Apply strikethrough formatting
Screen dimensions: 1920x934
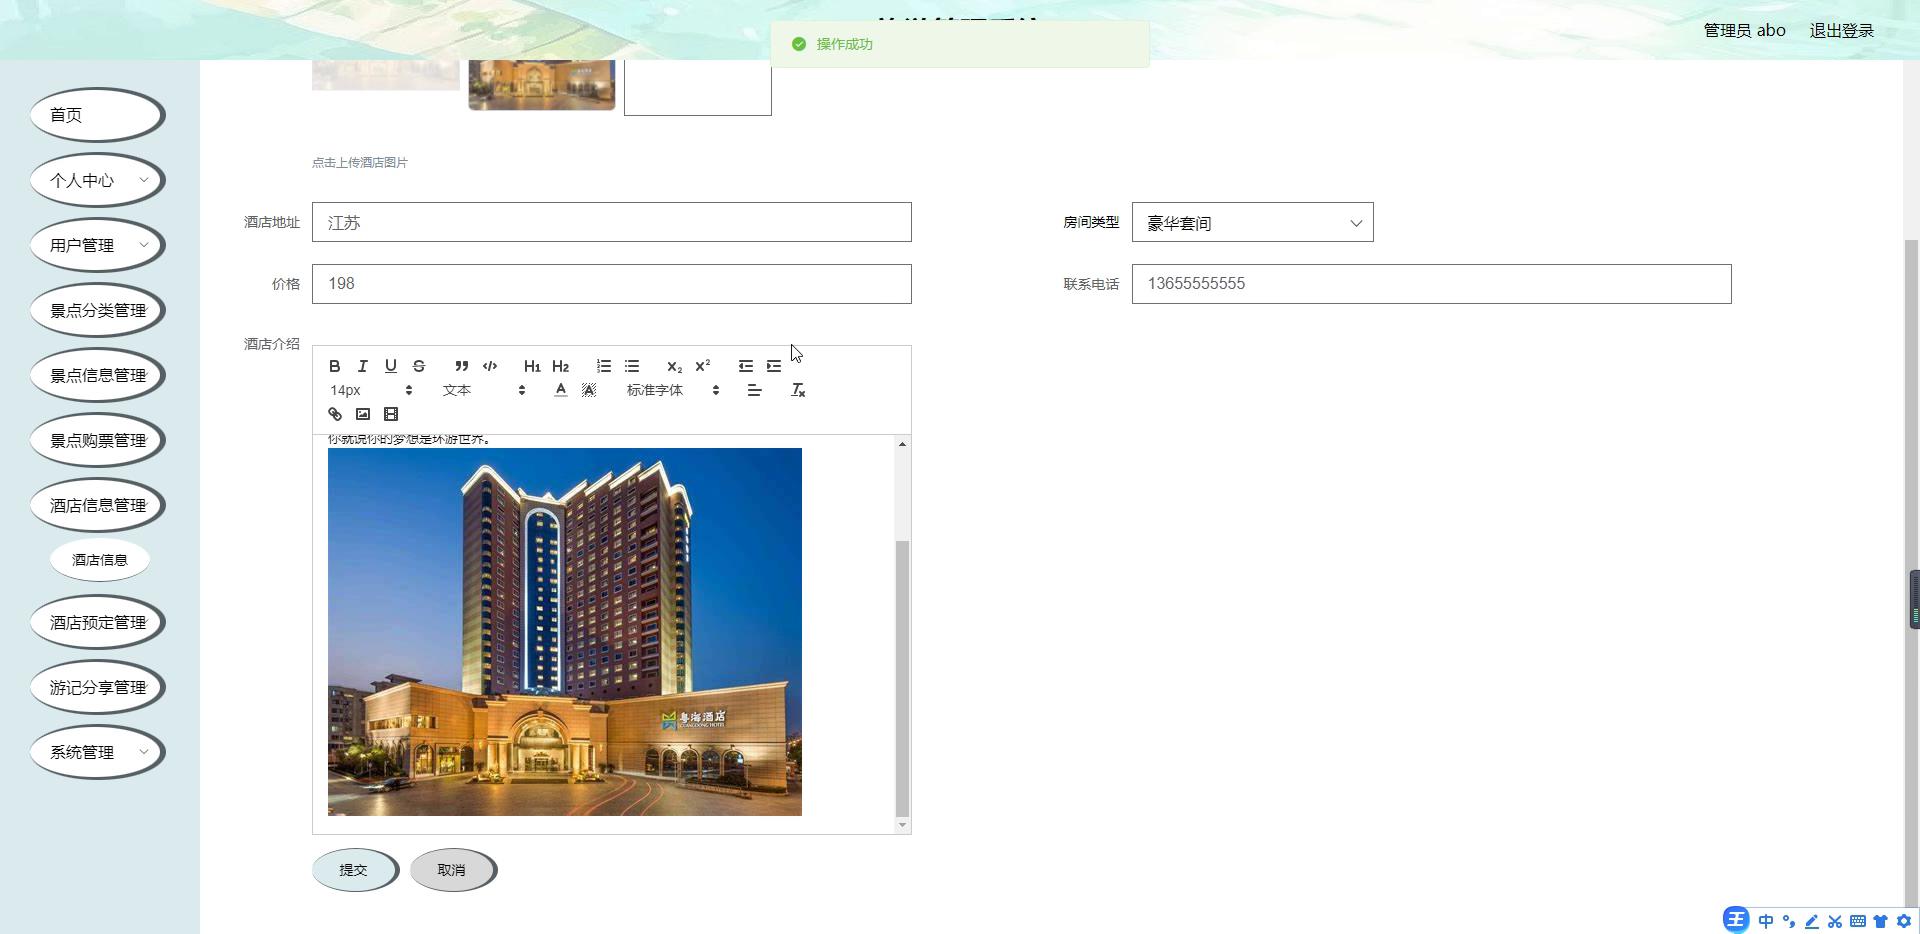coord(419,366)
